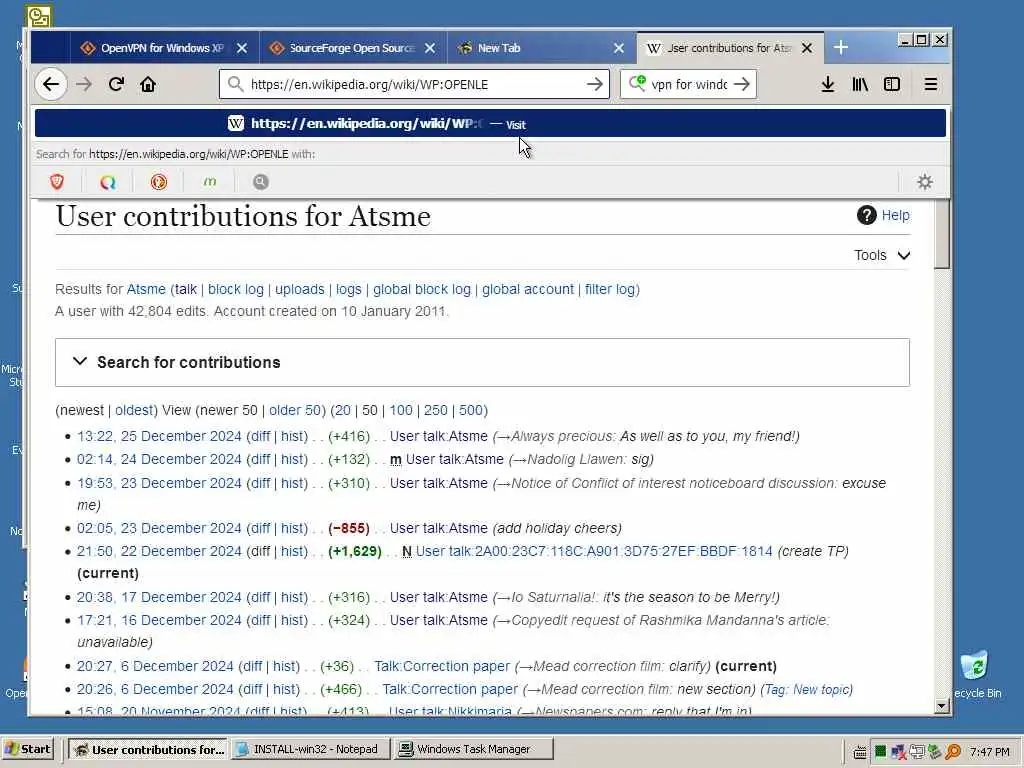The image size is (1024, 768).
Task: Open the Windows Start menu
Action: coord(29,749)
